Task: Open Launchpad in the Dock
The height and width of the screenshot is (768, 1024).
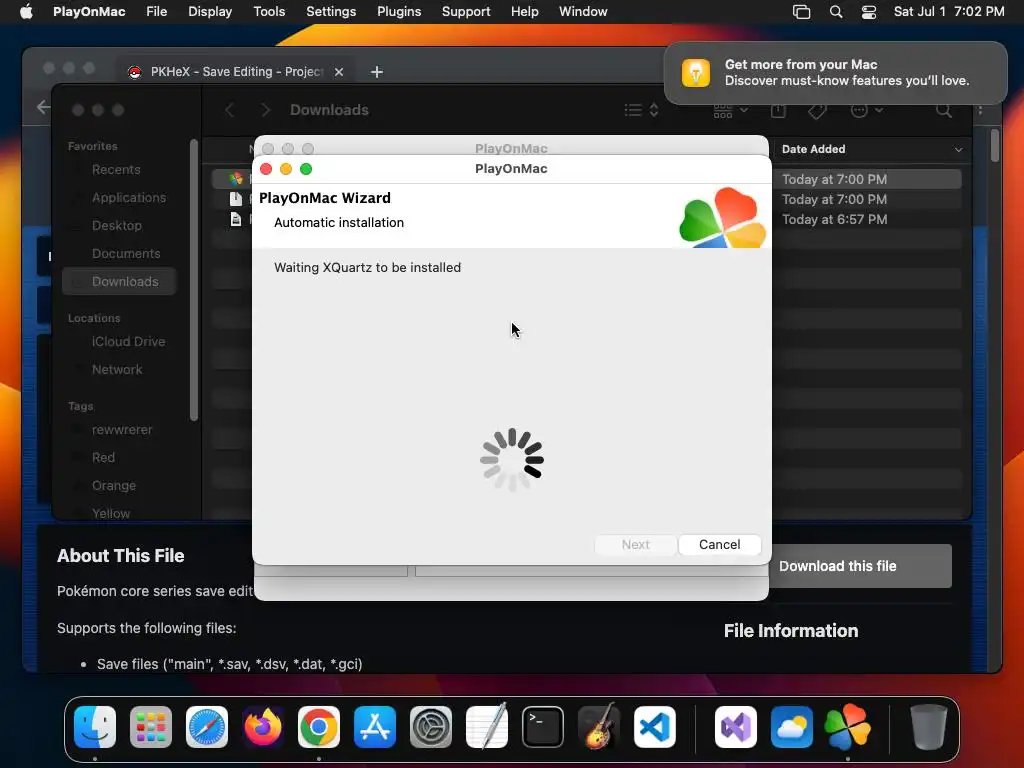Action: [x=151, y=727]
